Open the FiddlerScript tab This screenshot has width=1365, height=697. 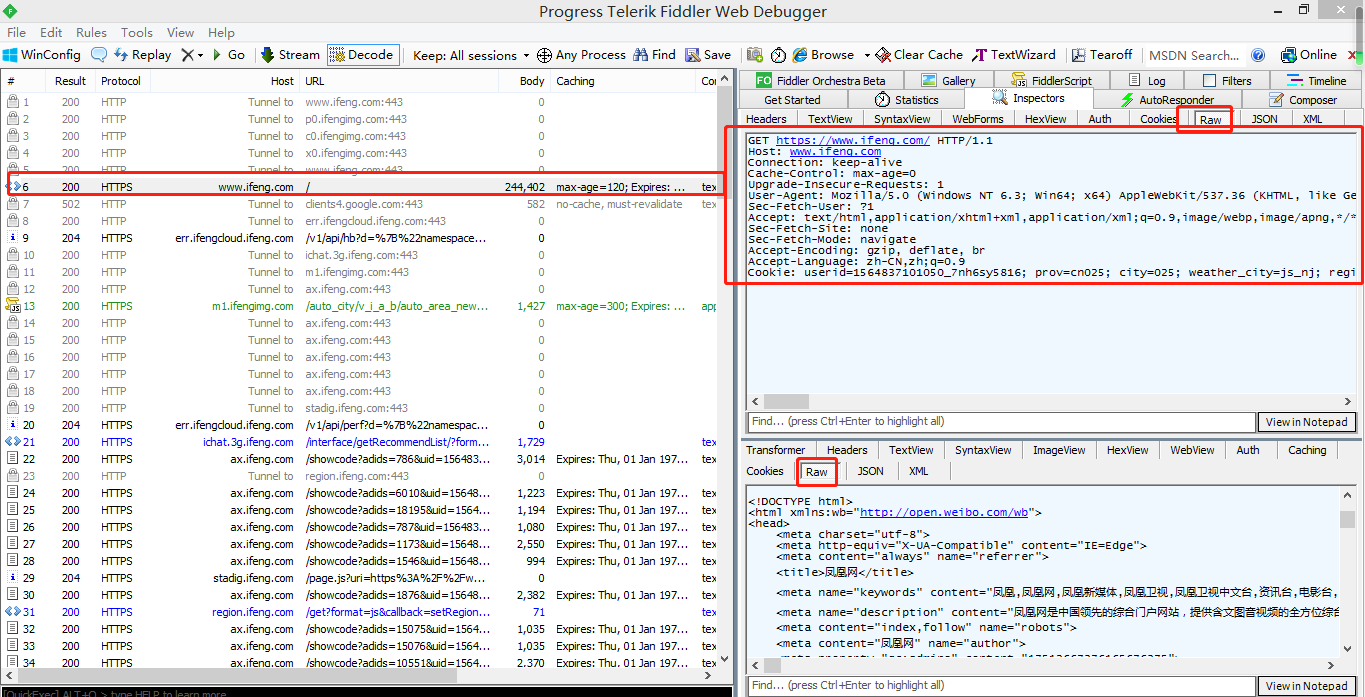pyautogui.click(x=1051, y=81)
